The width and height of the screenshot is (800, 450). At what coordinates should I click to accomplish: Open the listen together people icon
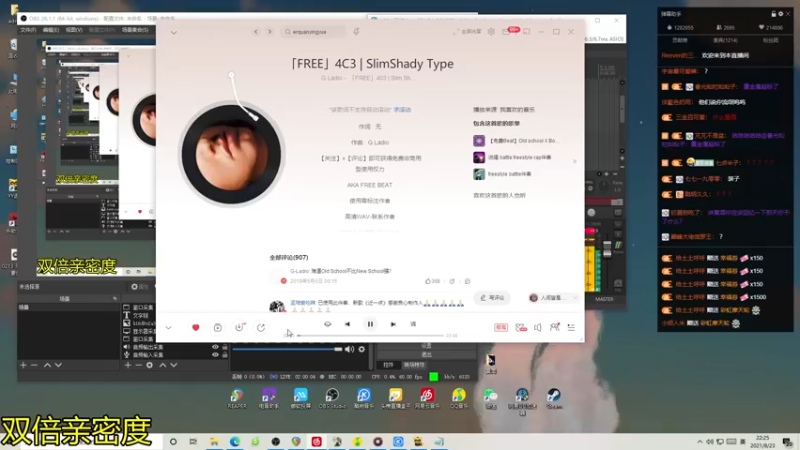tap(555, 327)
